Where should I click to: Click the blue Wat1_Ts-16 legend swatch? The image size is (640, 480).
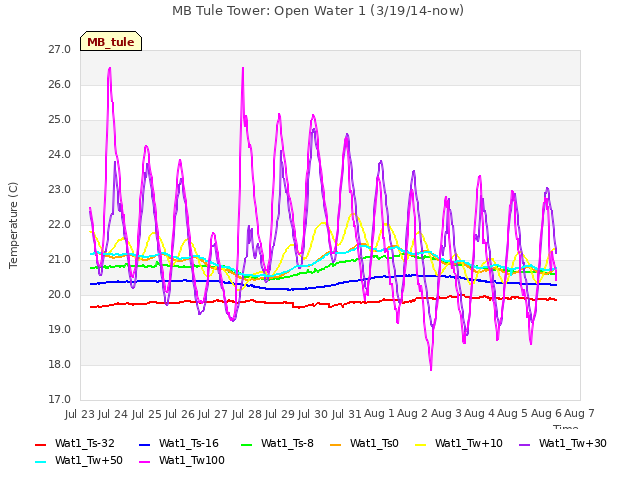tap(144, 444)
